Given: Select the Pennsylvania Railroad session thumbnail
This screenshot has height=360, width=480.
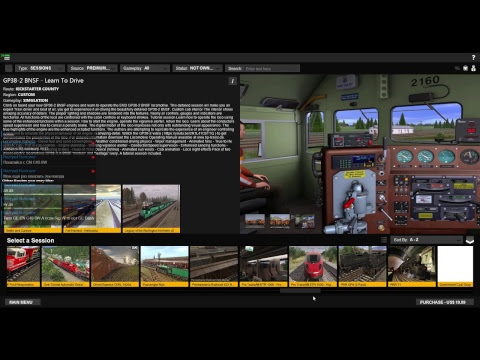Looking at the screenshot, I should tap(214, 266).
